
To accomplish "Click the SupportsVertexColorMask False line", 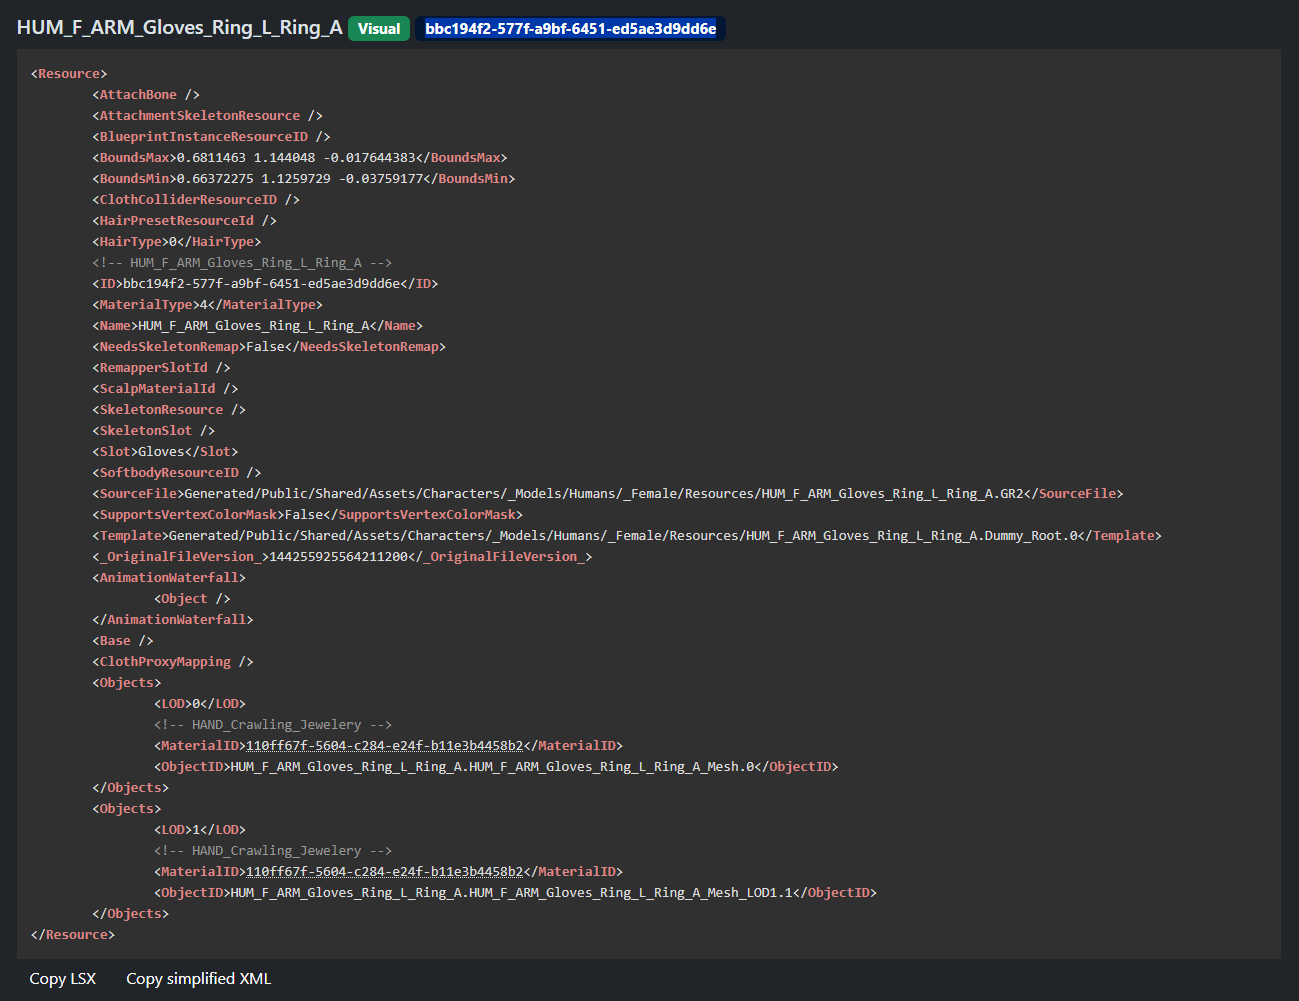I will pos(308,514).
